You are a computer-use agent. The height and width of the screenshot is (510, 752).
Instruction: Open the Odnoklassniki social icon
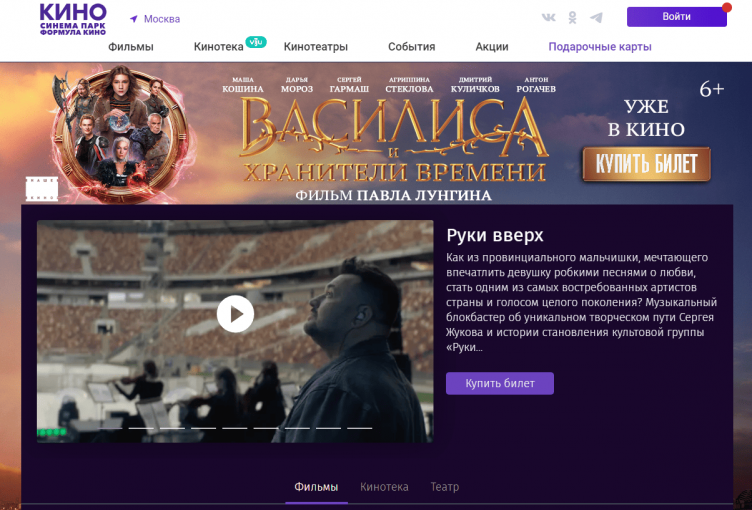(x=572, y=18)
